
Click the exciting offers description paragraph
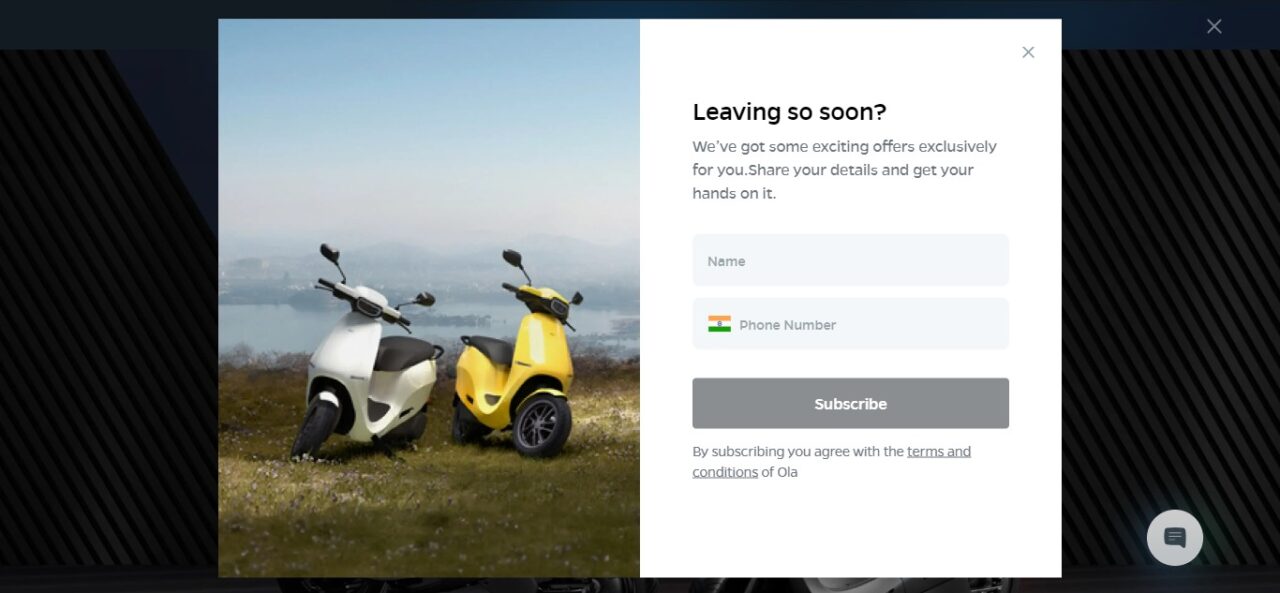click(x=845, y=170)
